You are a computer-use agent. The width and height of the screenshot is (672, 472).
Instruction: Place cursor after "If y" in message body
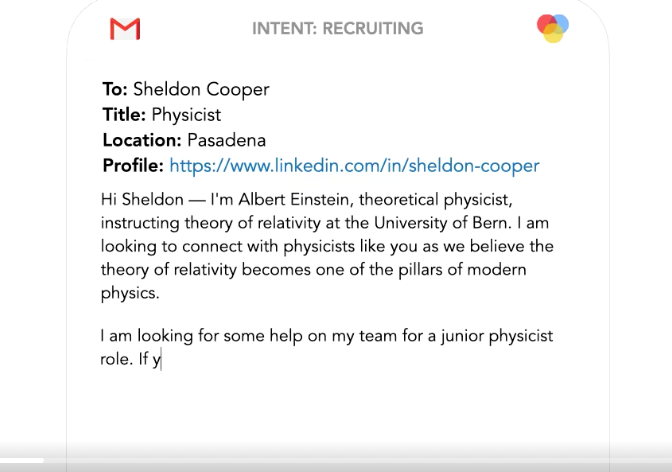click(x=162, y=359)
